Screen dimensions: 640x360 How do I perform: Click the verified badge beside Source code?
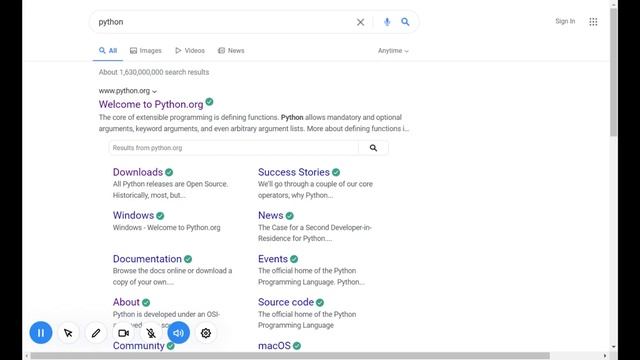(x=320, y=302)
